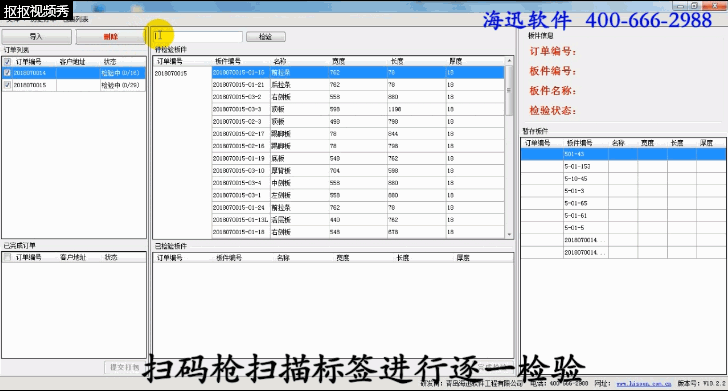This screenshot has height=391, width=728.
Task: Sort 订单列表 by 客户地址 column header
Action: (72, 62)
